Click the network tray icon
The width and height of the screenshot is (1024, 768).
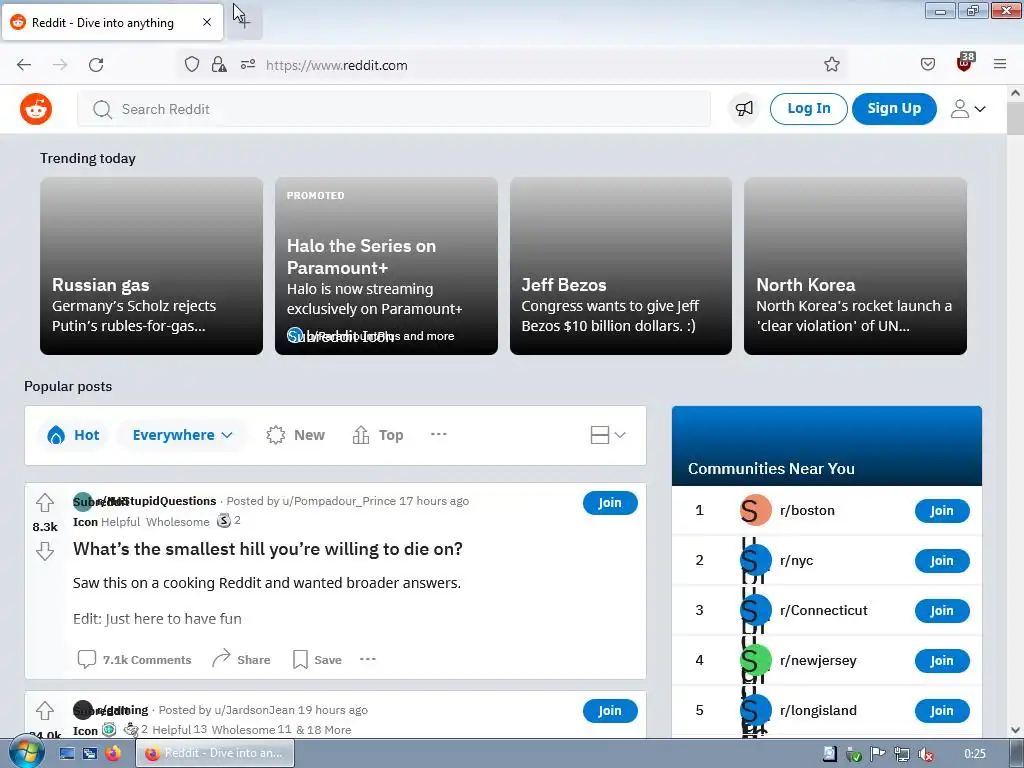pyautogui.click(x=902, y=754)
